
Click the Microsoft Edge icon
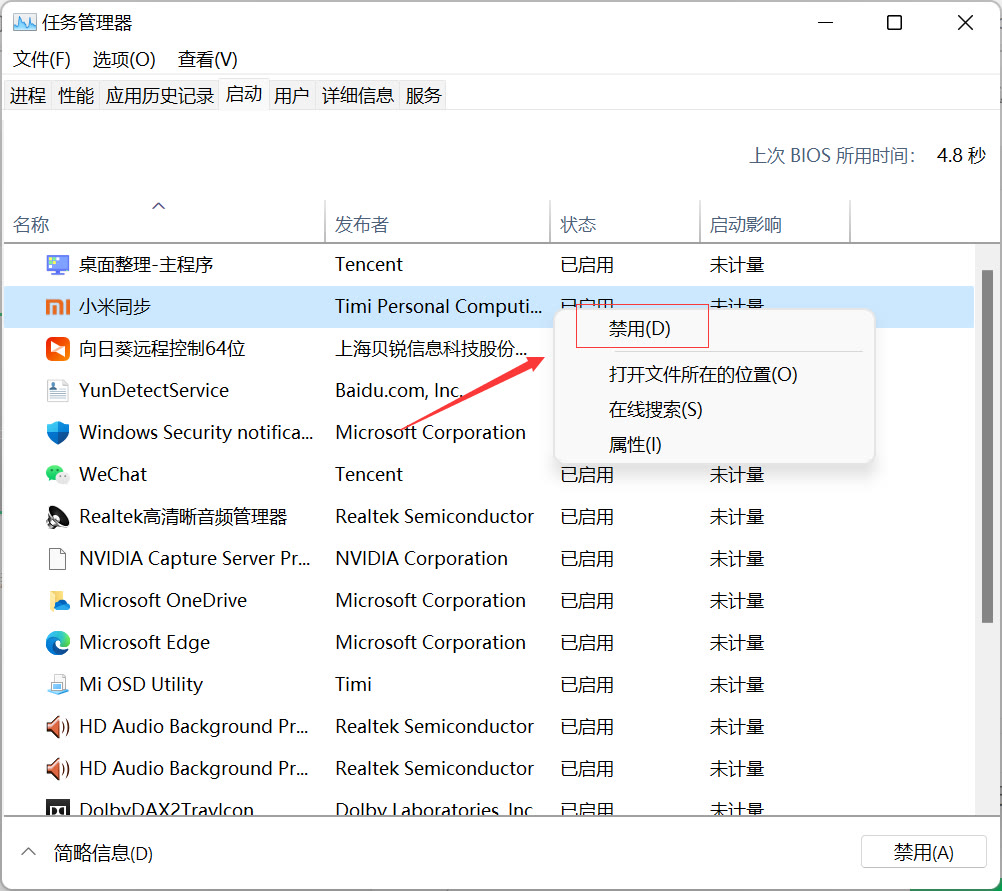57,642
